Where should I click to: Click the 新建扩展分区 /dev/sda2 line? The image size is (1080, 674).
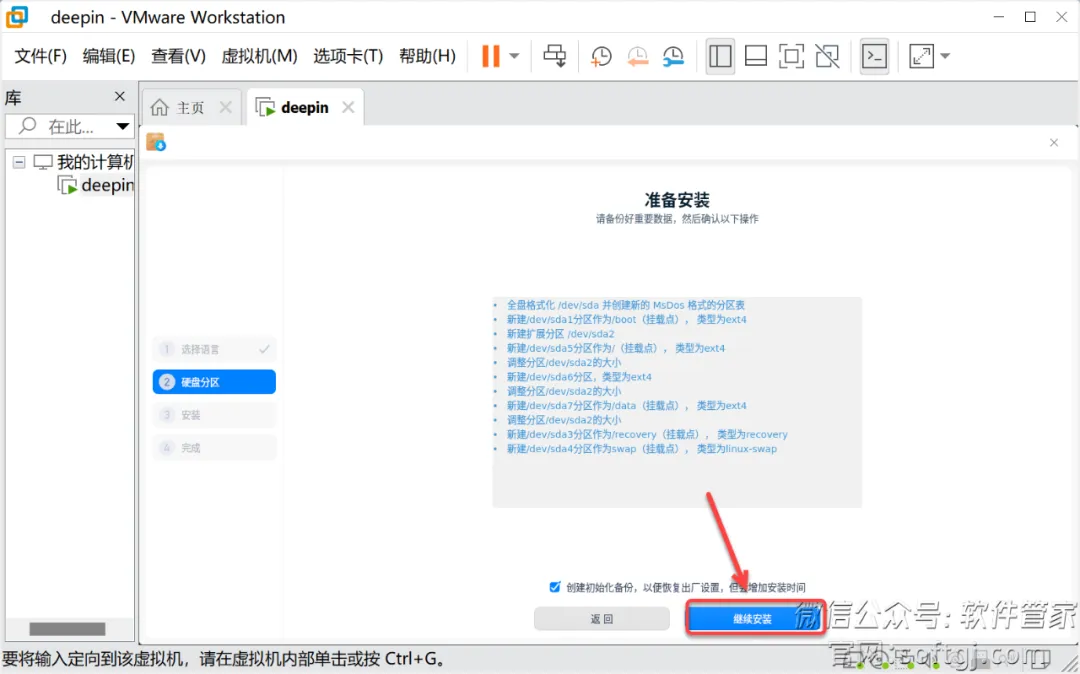click(560, 334)
